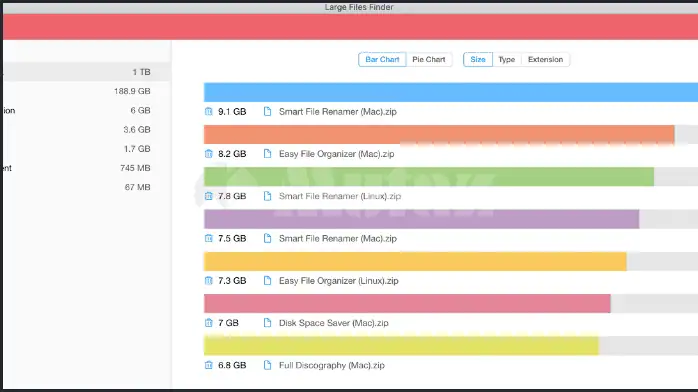The width and height of the screenshot is (698, 392).
Task: Click the trash icon beside 6.8 GB
Action: [208, 365]
